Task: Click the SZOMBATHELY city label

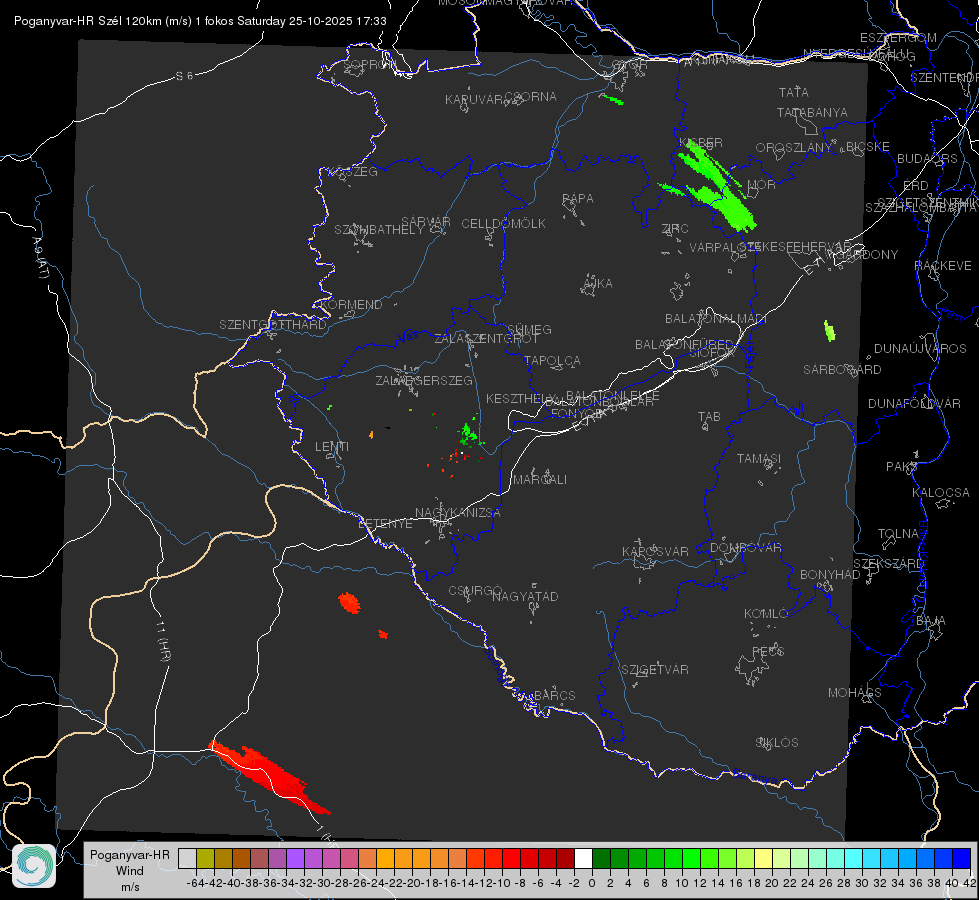Action: coord(379,230)
